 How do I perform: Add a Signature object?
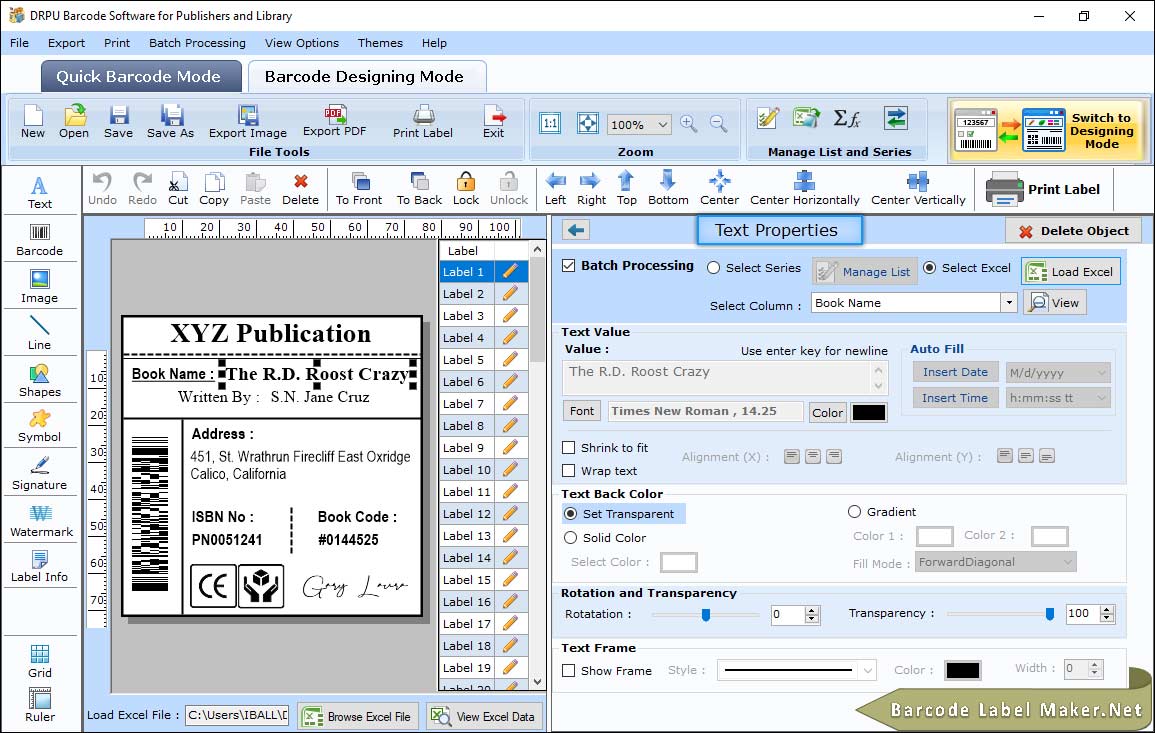[40, 474]
